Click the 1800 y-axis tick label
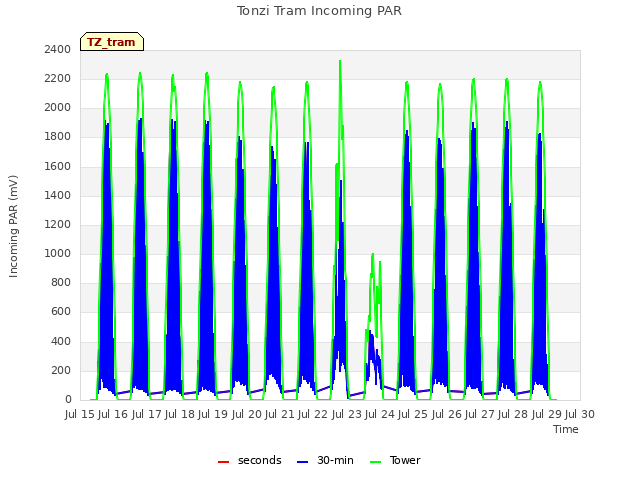 (58, 137)
